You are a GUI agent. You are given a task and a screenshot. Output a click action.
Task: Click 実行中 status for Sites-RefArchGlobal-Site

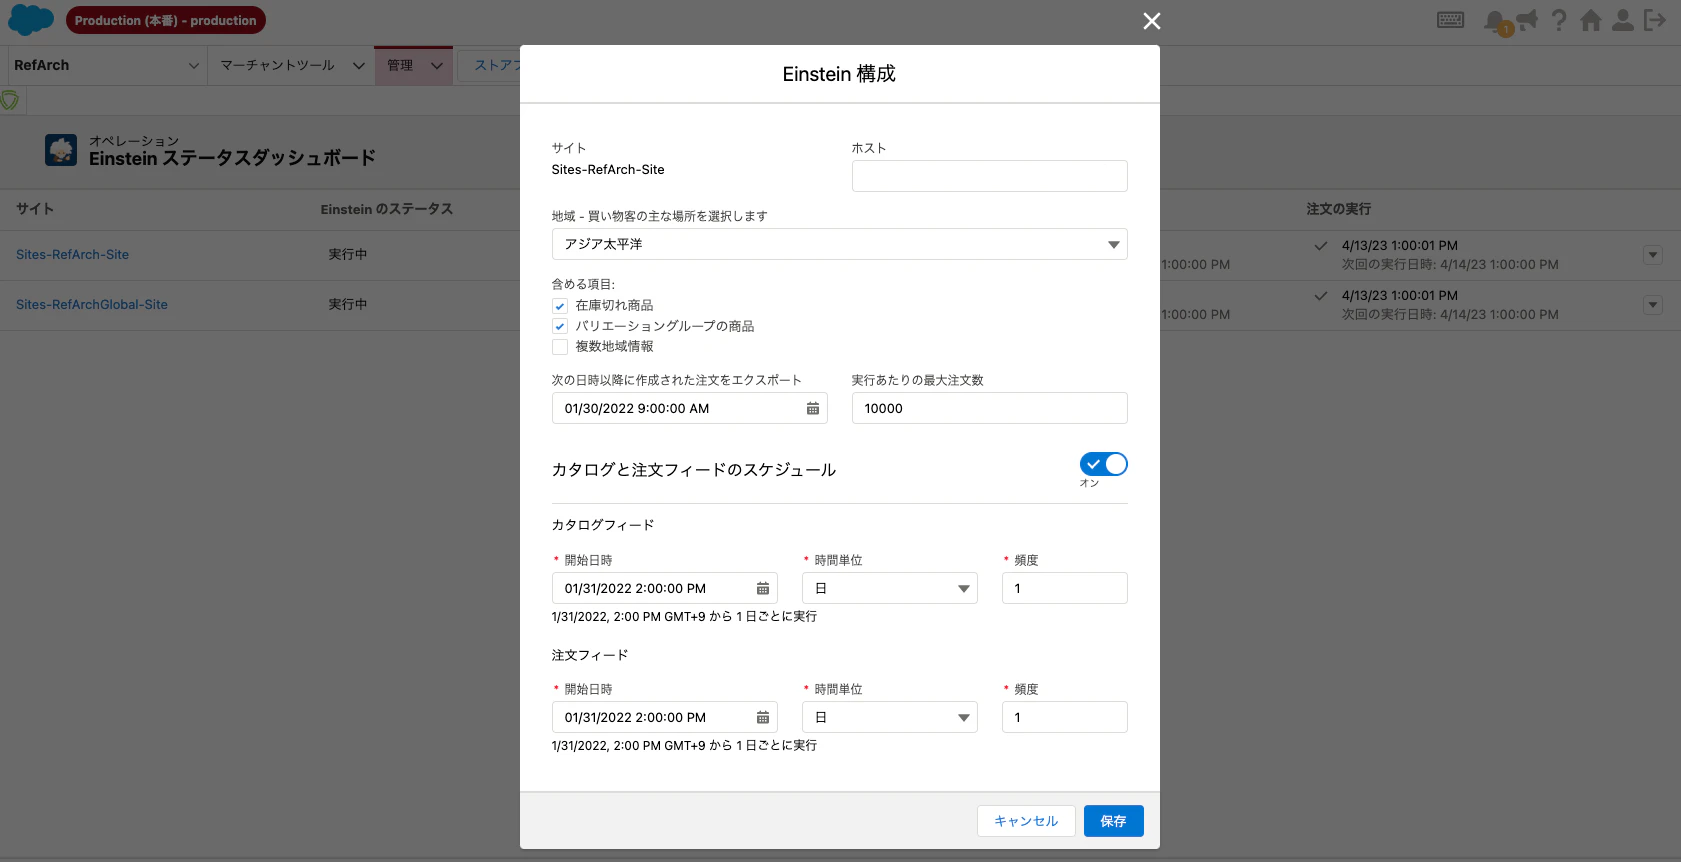[348, 305]
